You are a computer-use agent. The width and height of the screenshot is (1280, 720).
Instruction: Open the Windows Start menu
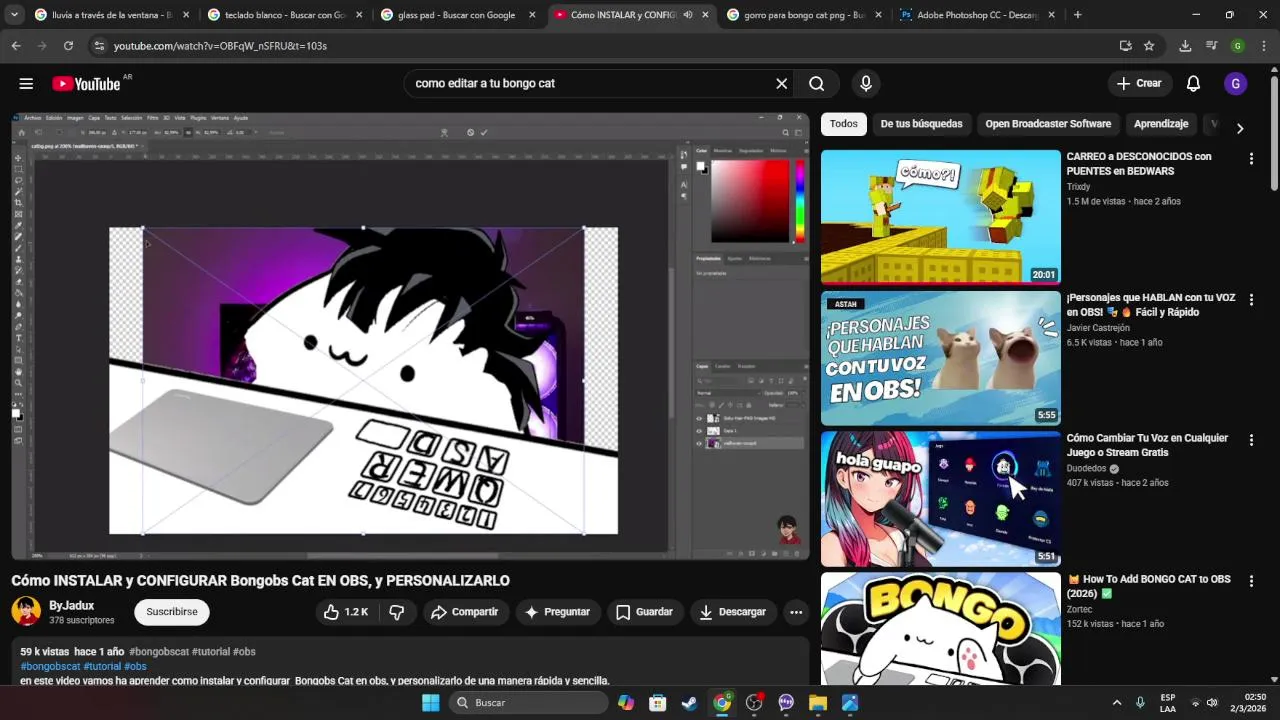coord(430,703)
